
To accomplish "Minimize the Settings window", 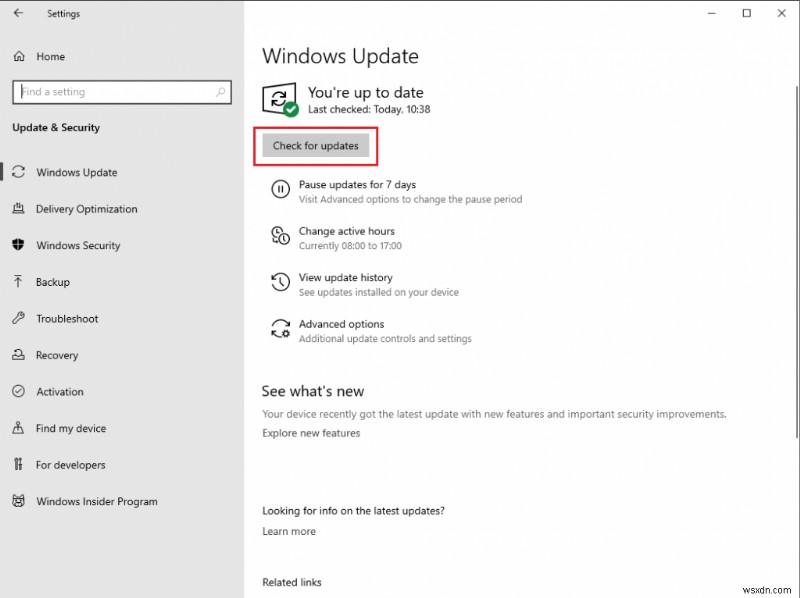I will 712,13.
